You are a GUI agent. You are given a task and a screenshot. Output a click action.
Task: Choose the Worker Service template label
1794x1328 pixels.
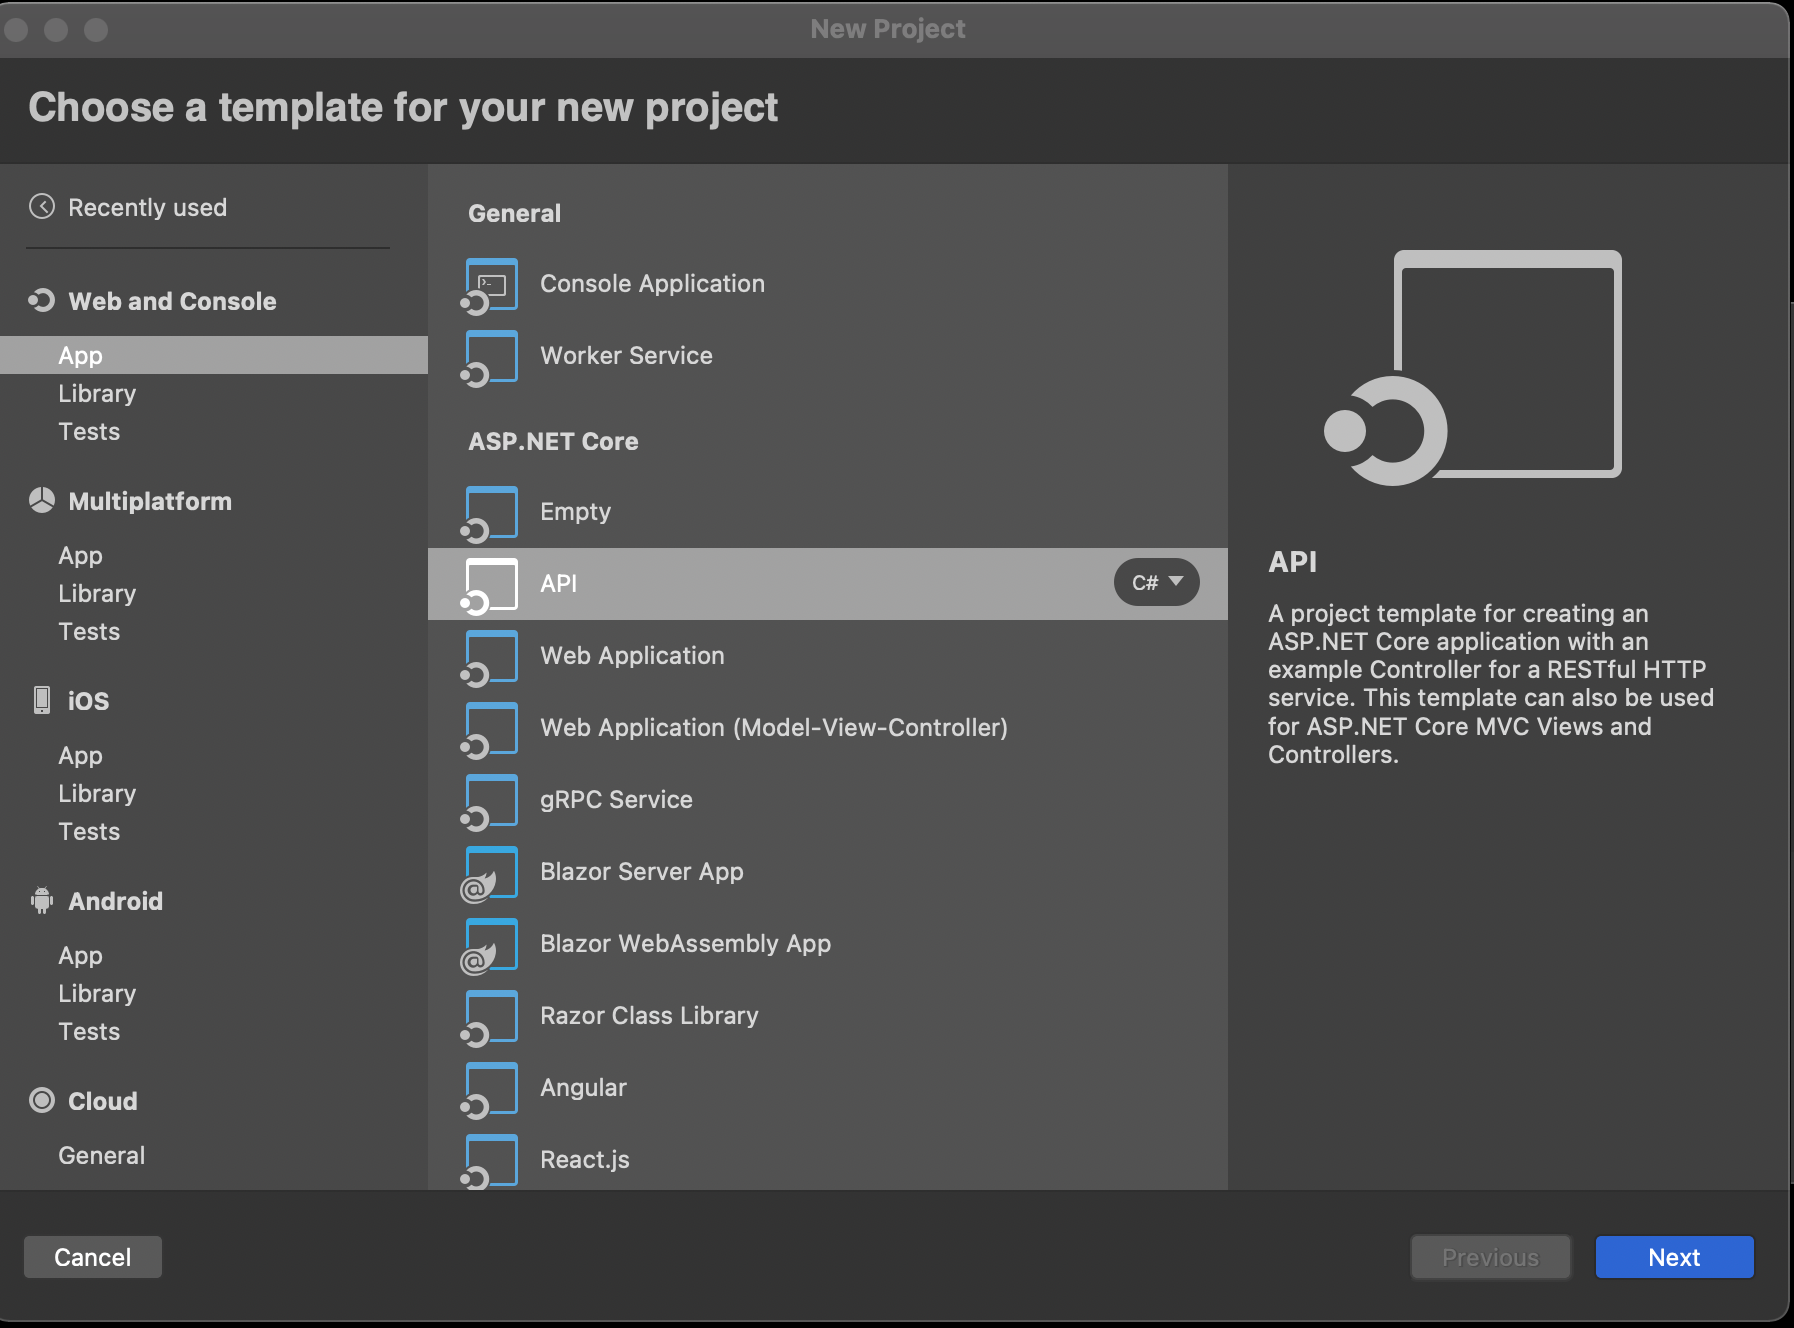626,355
